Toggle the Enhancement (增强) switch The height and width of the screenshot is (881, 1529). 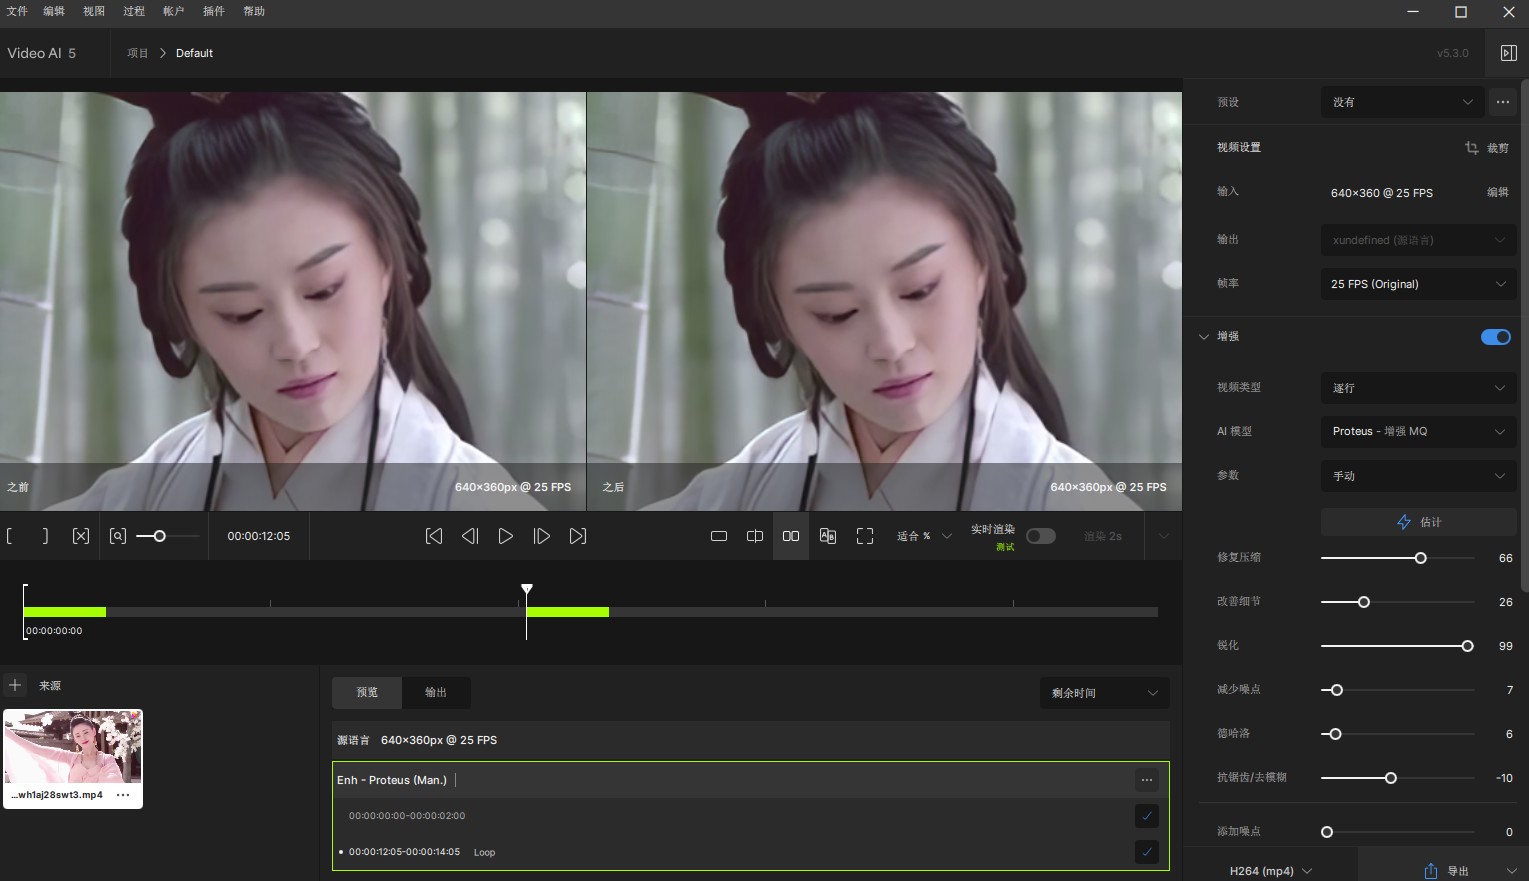[x=1496, y=337]
